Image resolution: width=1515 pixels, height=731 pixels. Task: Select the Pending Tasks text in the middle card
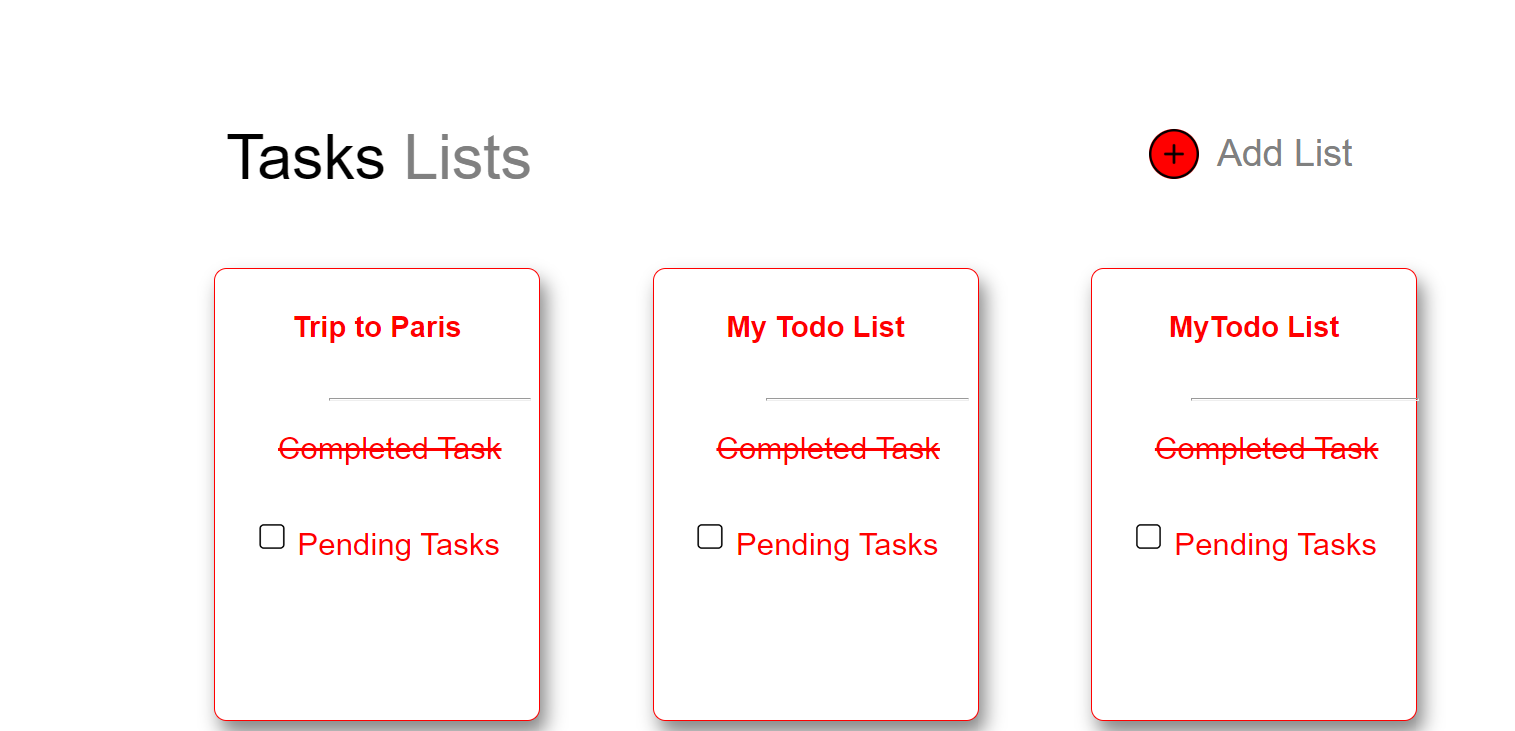[x=837, y=545]
